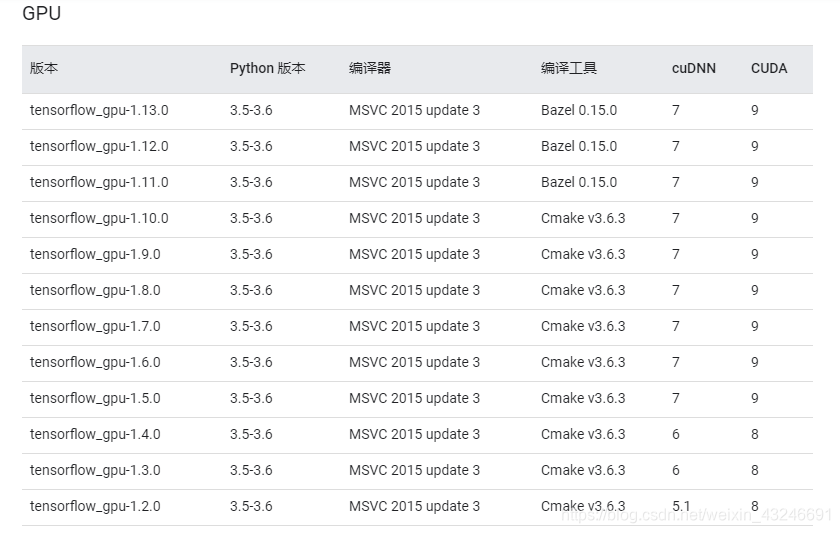
Task: Select the tensorflow_gpu-1.5.0 cell
Action: 95,398
